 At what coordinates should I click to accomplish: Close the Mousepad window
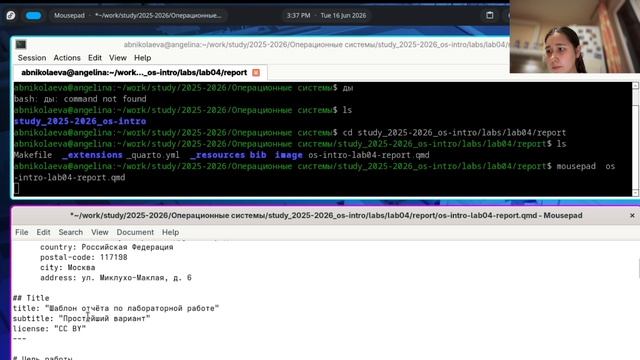pos(632,216)
